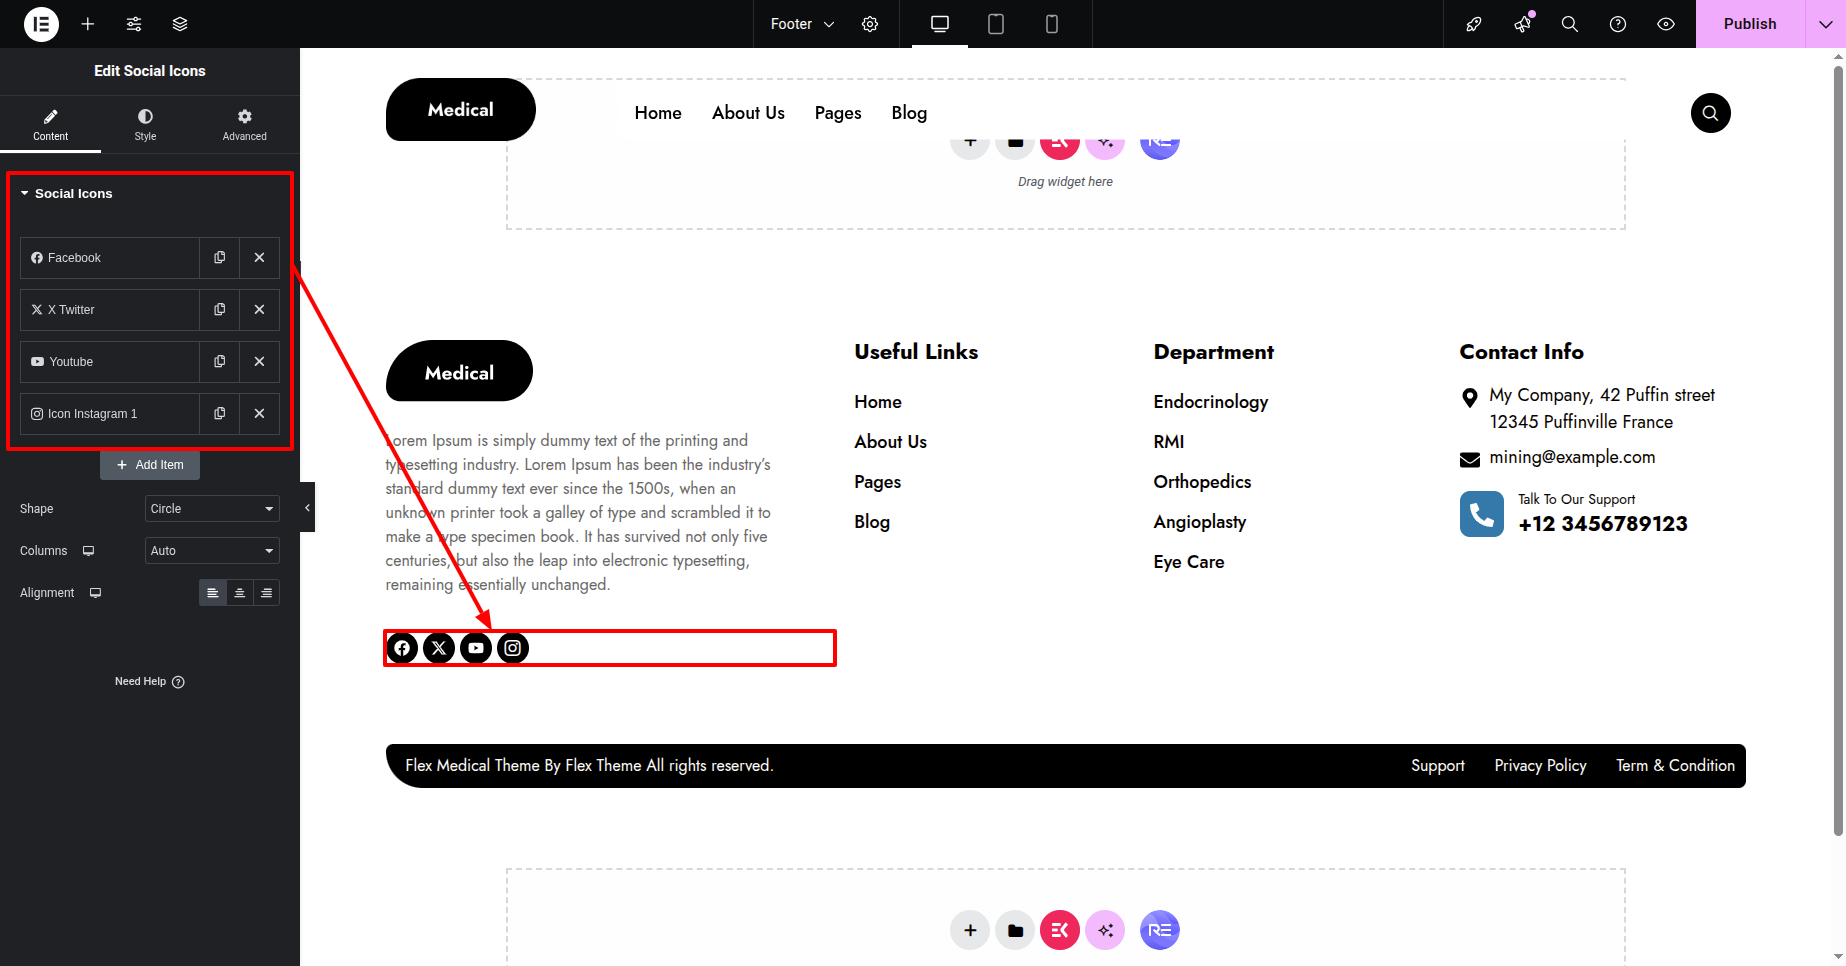Expand the X Twitter item

tap(110, 310)
